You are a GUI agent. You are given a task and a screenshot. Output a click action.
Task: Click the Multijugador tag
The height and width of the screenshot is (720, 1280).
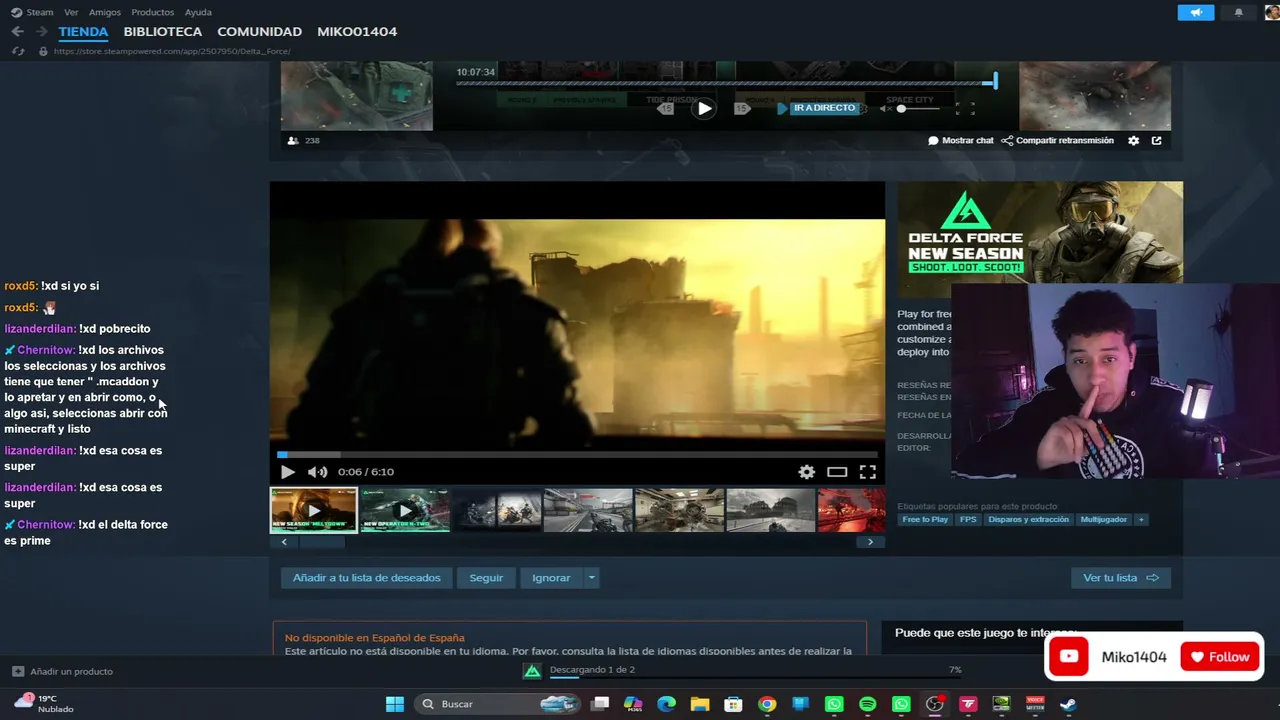pos(1104,520)
